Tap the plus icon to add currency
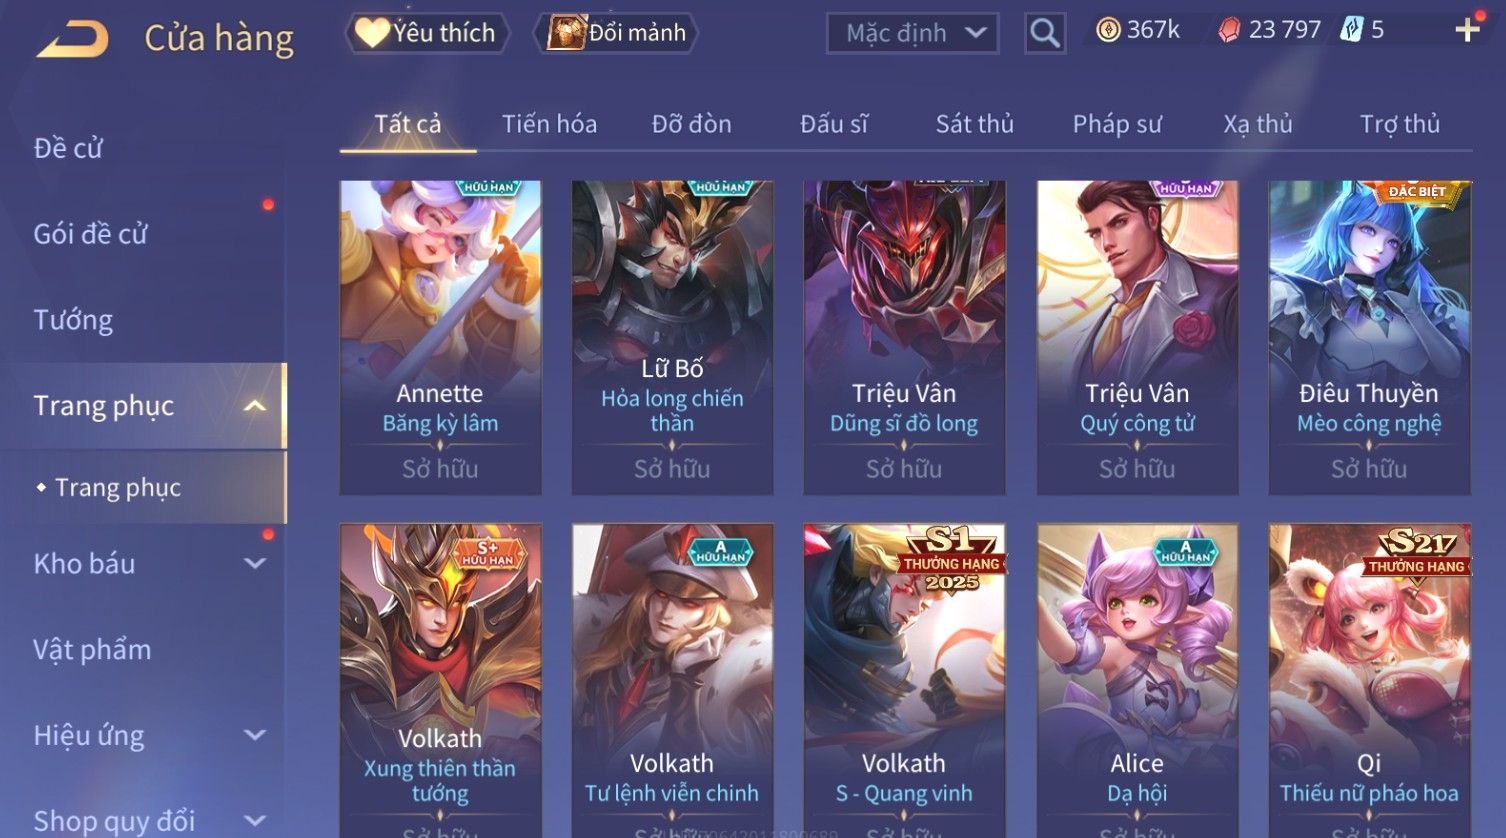1506x838 pixels. [1467, 30]
